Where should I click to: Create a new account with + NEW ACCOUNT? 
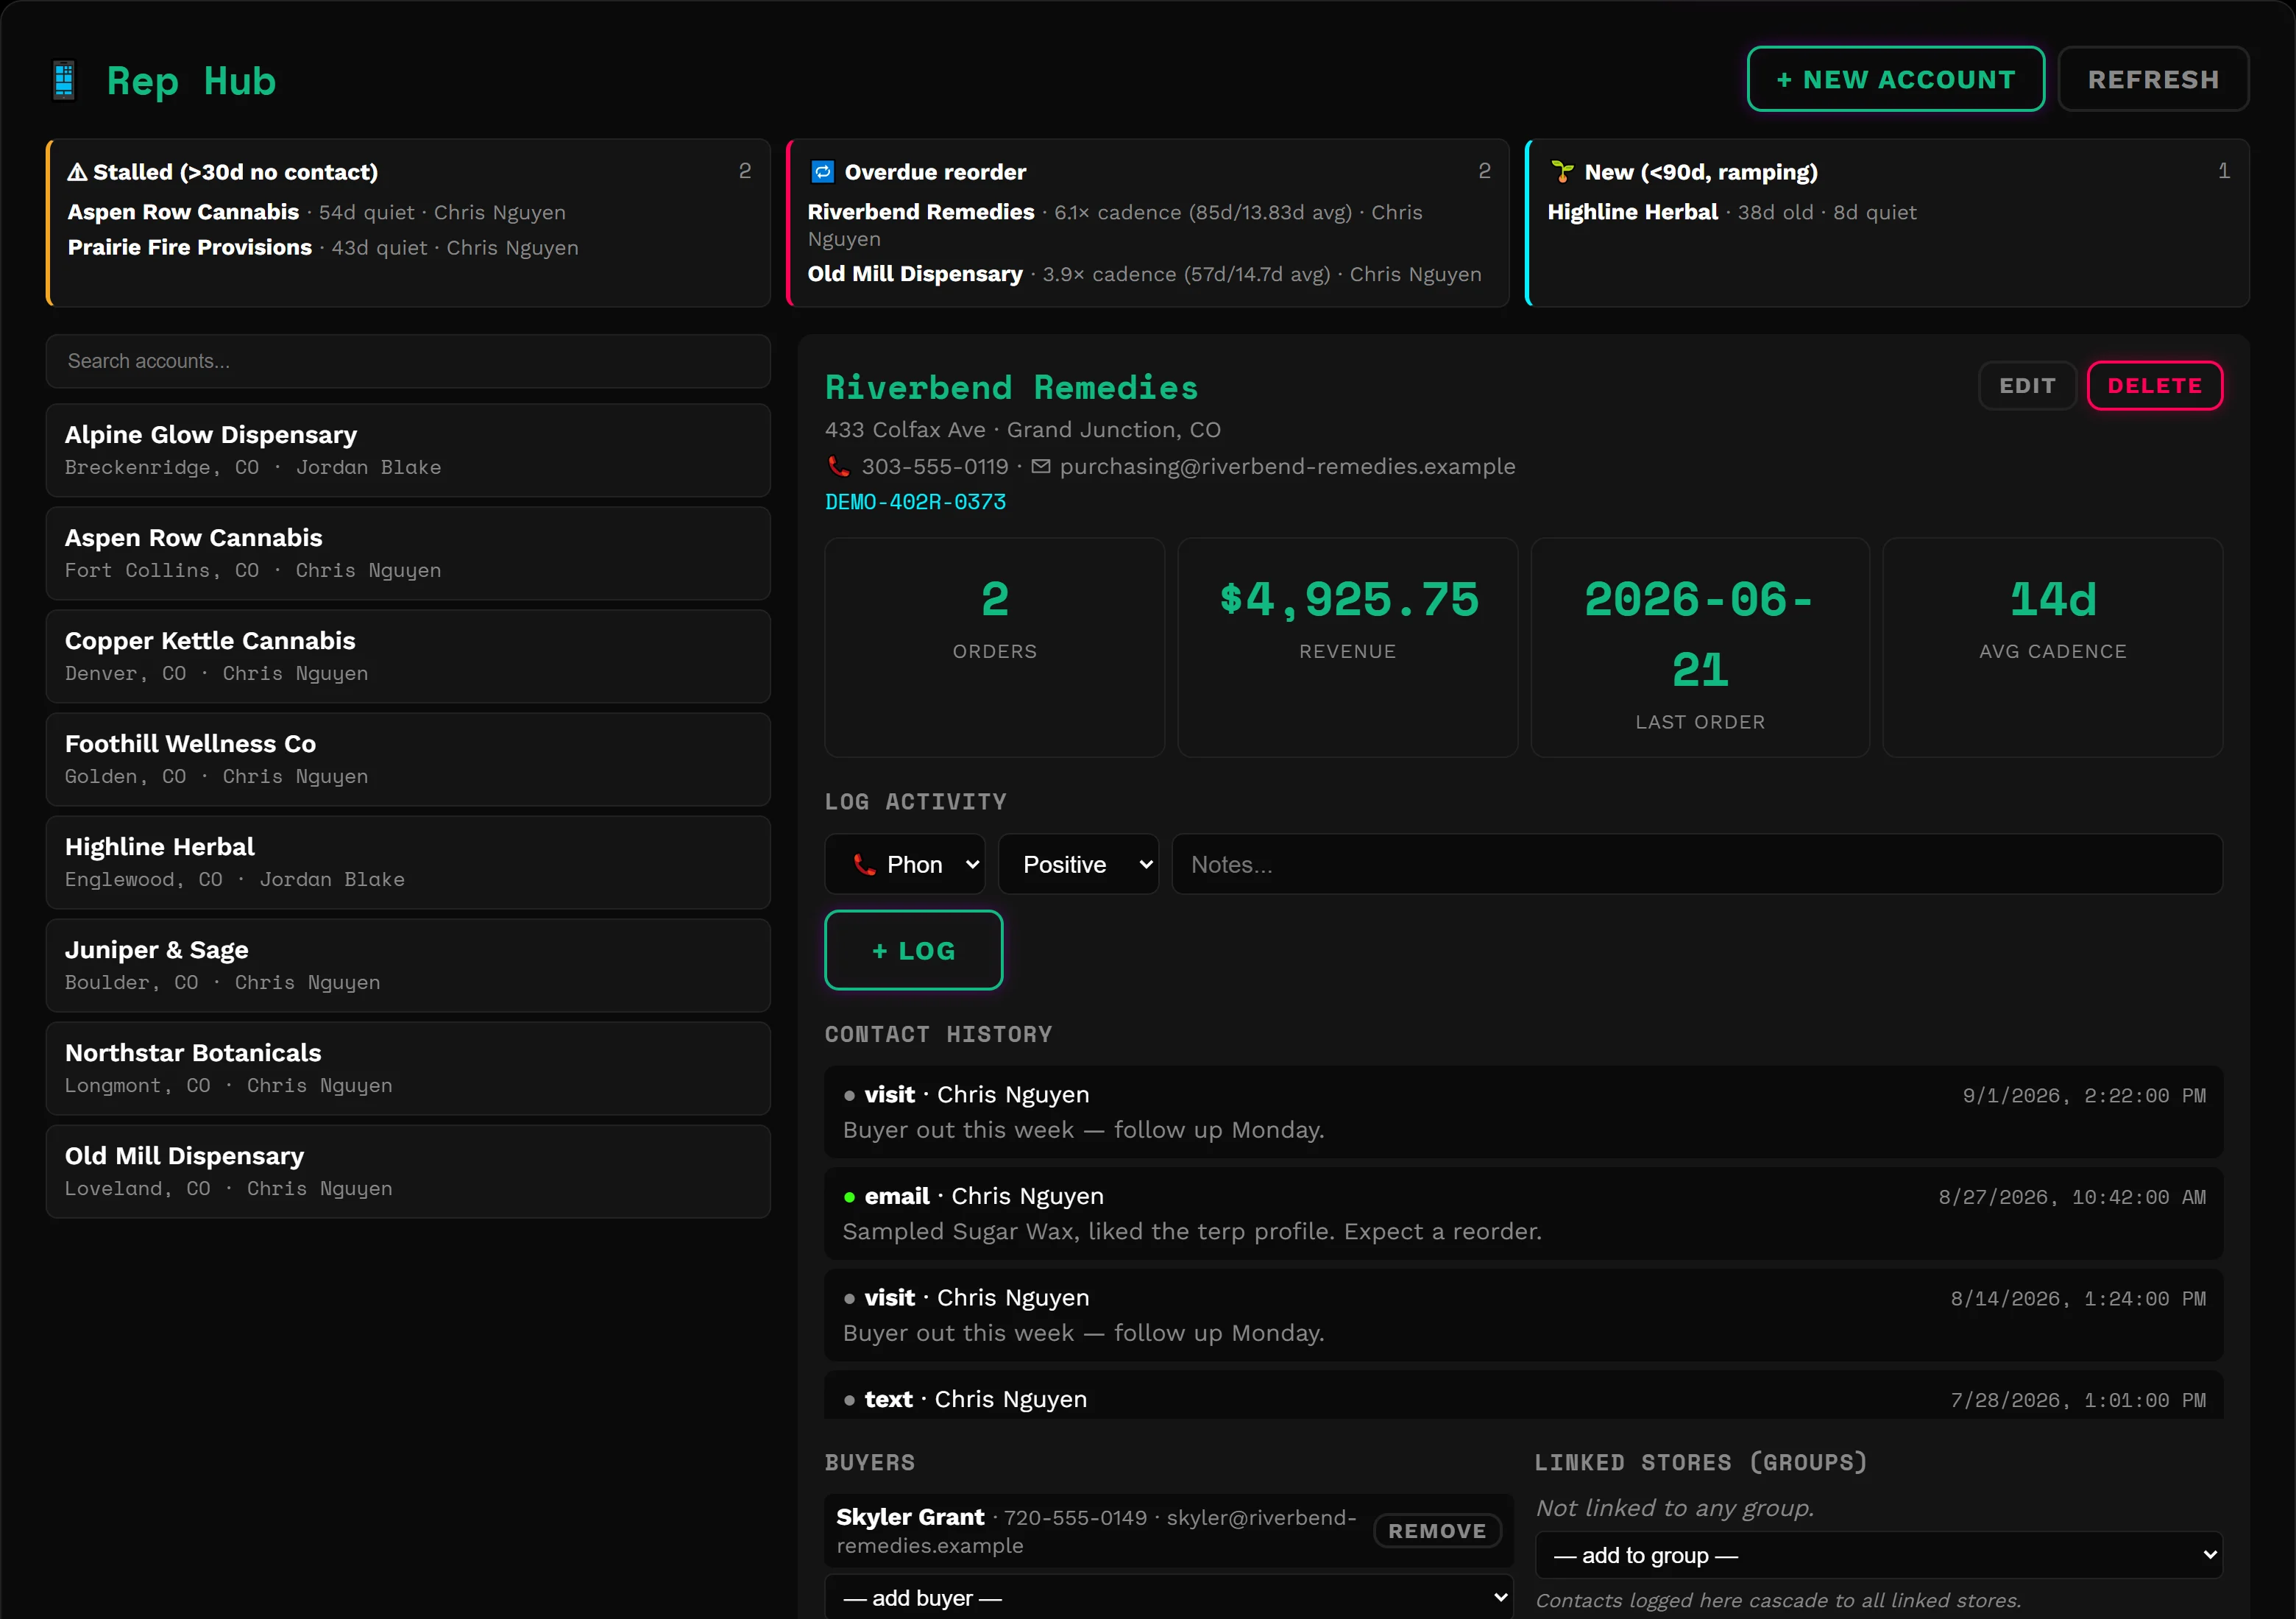1895,79
